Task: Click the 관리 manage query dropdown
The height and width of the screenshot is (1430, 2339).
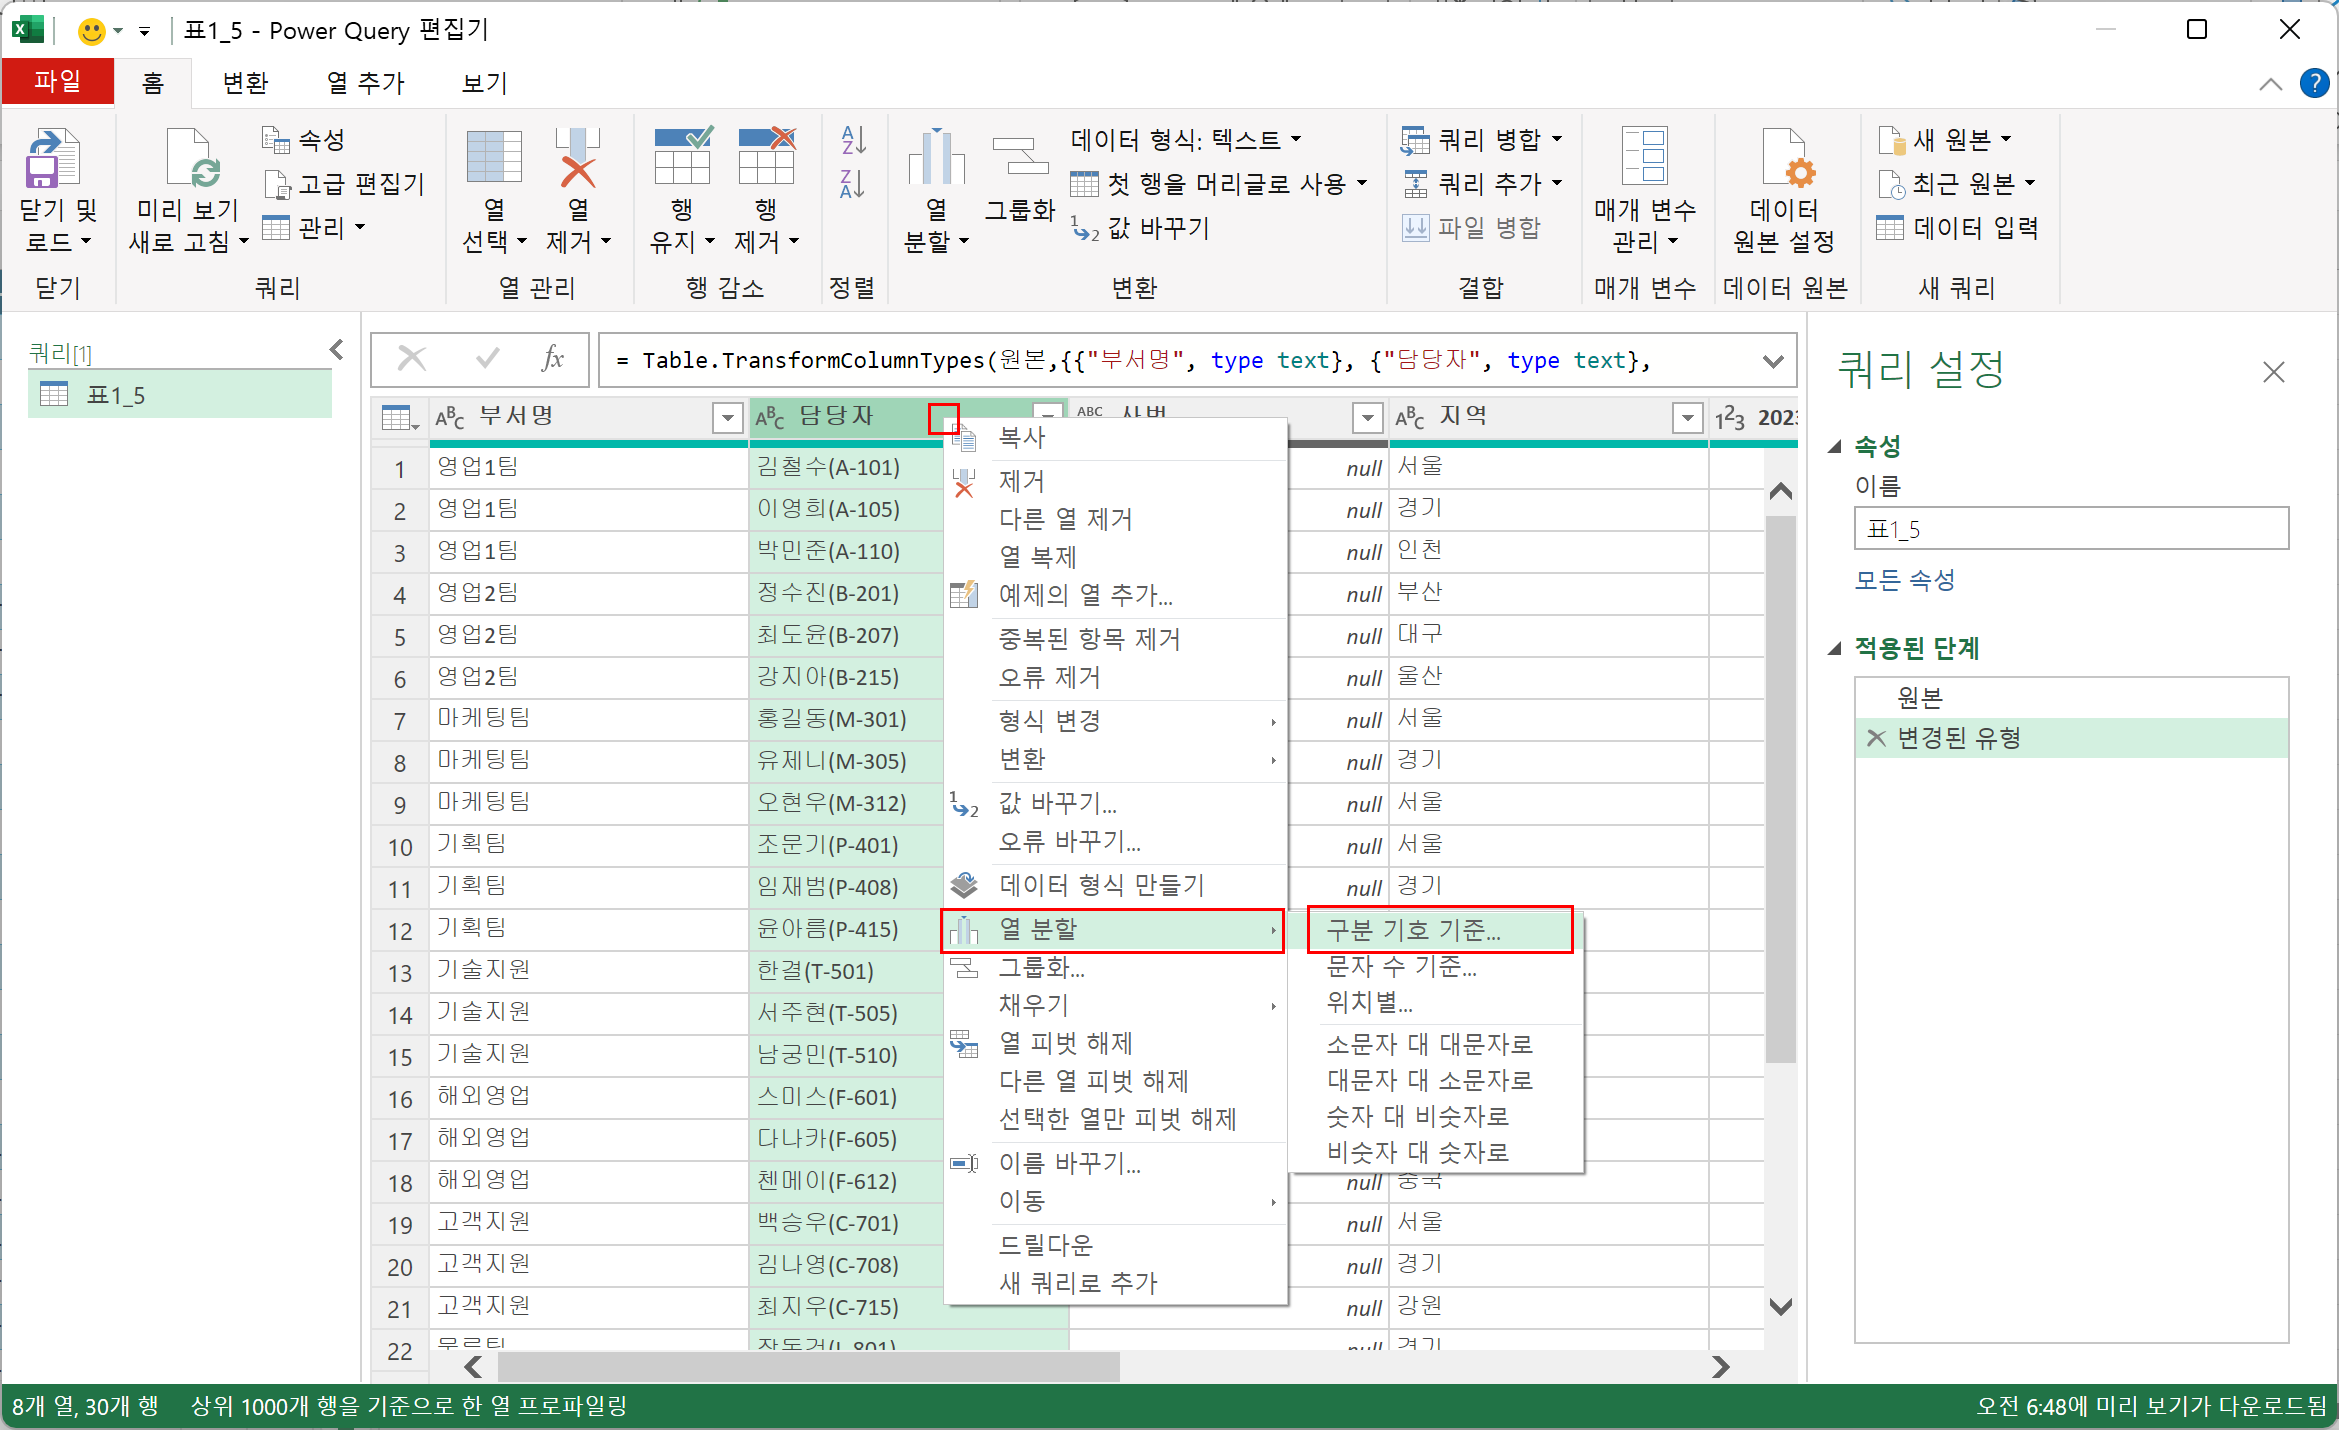Action: 314,227
